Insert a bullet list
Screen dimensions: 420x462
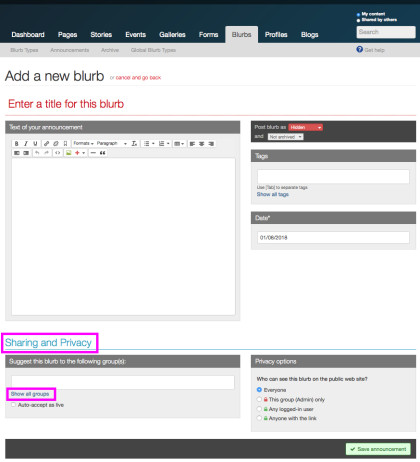tap(146, 144)
